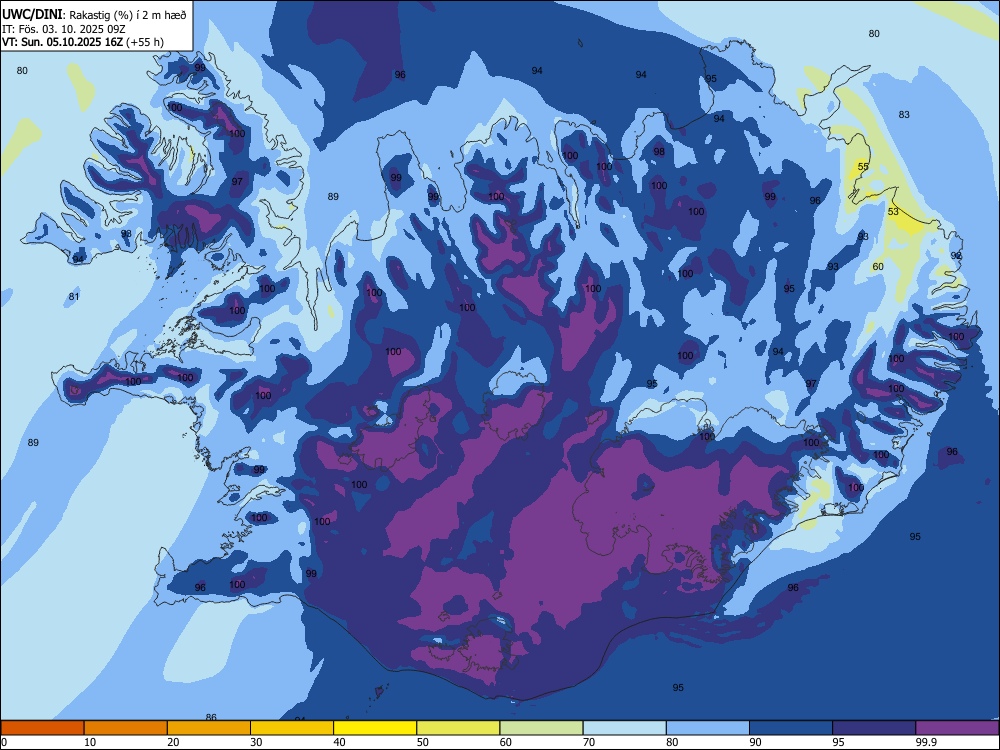Screen dimensions: 1000x750
Task: Click the dark orange 0–10 legend swatch
Action: (42, 728)
